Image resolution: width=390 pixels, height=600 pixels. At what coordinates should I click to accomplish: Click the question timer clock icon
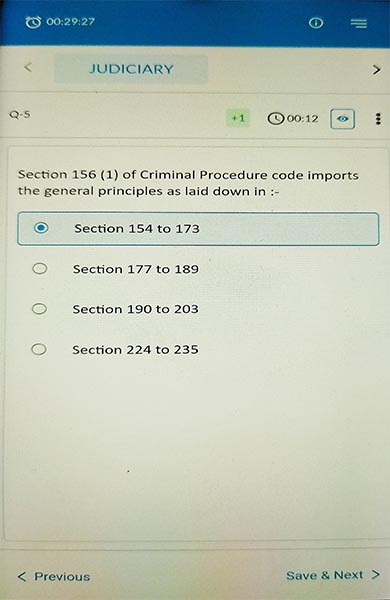click(276, 119)
